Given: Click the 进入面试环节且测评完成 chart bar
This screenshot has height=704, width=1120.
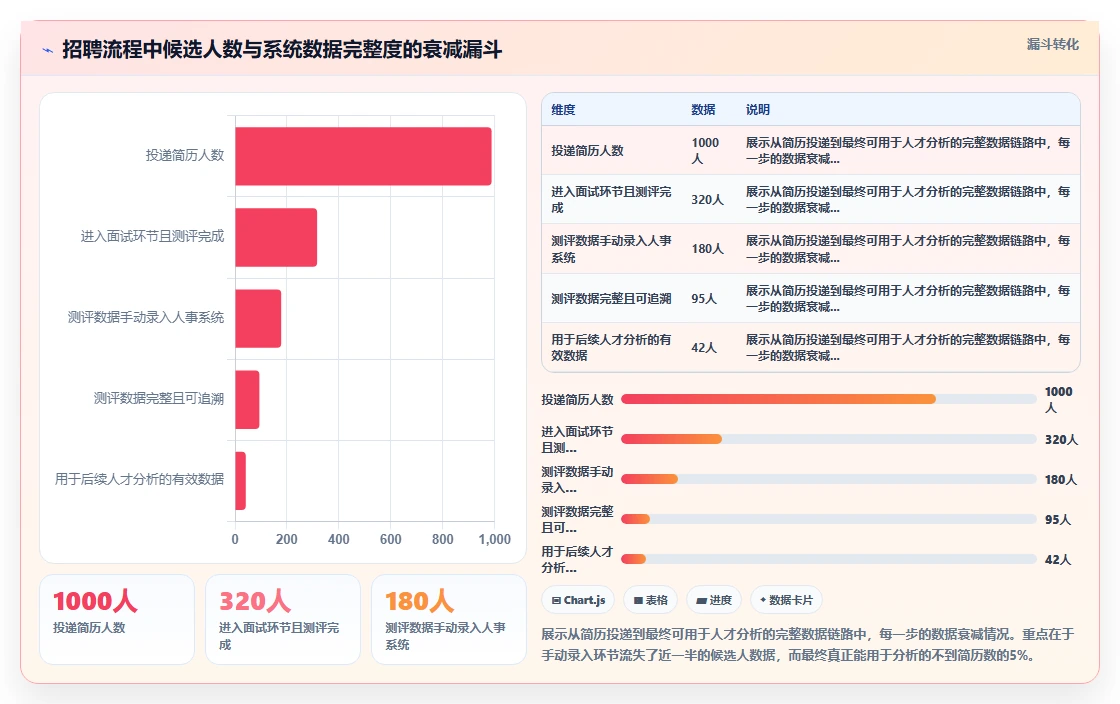Looking at the screenshot, I should click(276, 237).
